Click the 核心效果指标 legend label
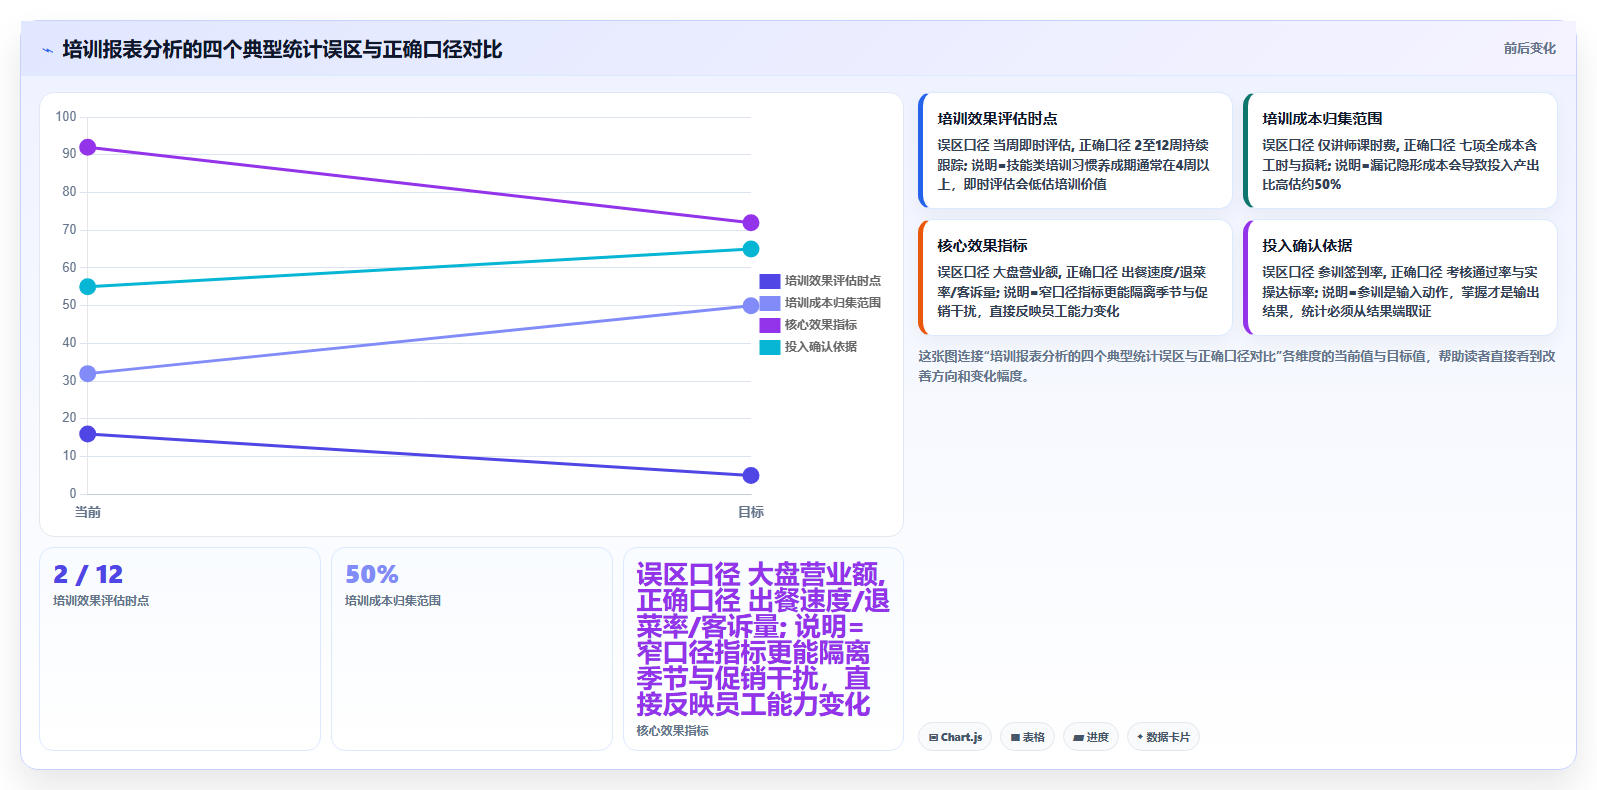This screenshot has height=790, width=1597. [x=821, y=325]
